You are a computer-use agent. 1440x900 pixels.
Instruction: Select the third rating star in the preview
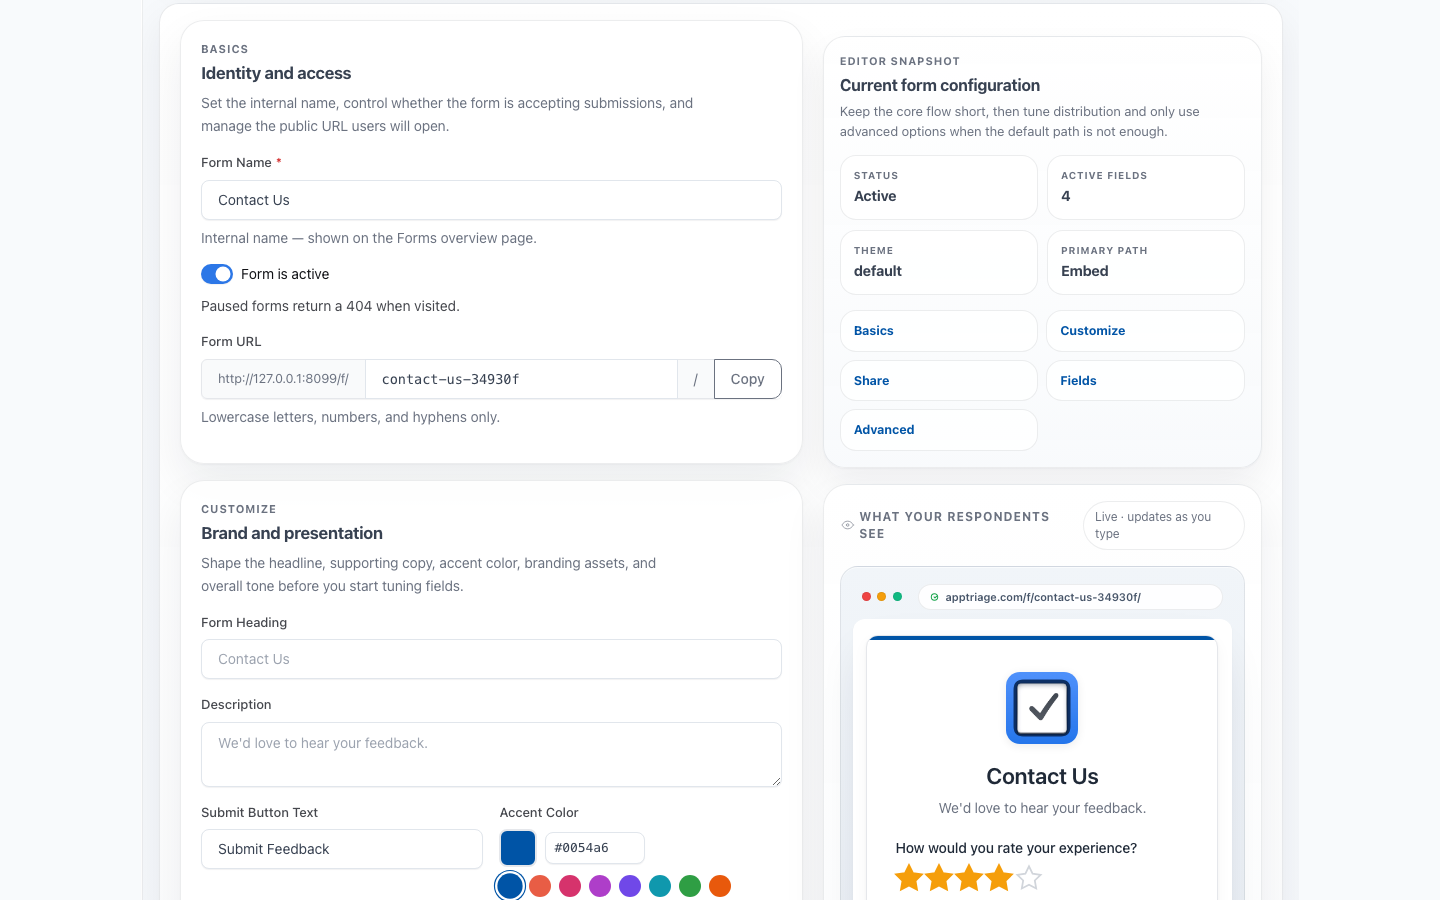(969, 878)
